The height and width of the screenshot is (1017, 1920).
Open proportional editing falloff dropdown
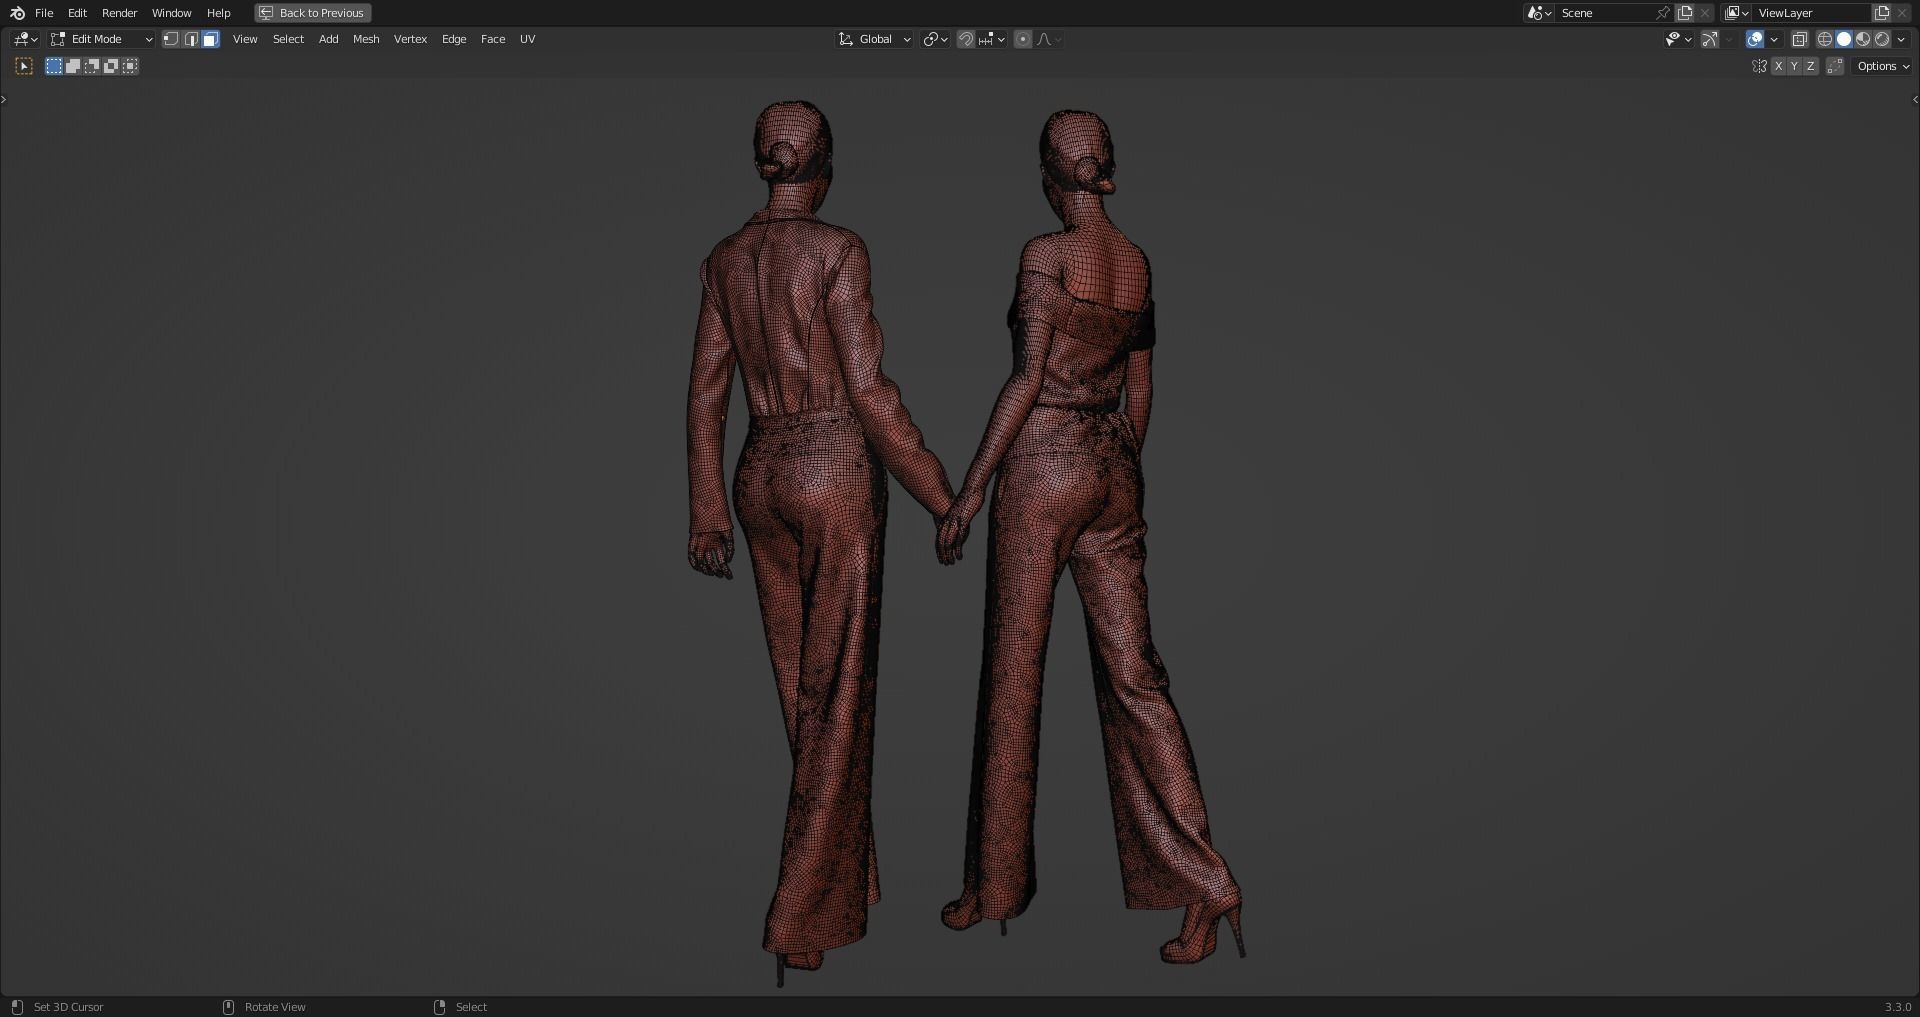[1049, 39]
